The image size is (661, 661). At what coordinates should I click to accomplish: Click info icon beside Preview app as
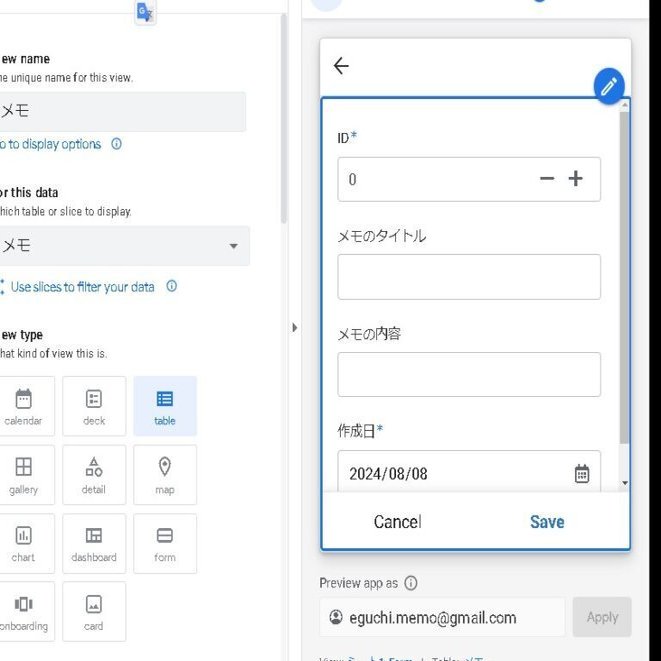[x=411, y=583]
